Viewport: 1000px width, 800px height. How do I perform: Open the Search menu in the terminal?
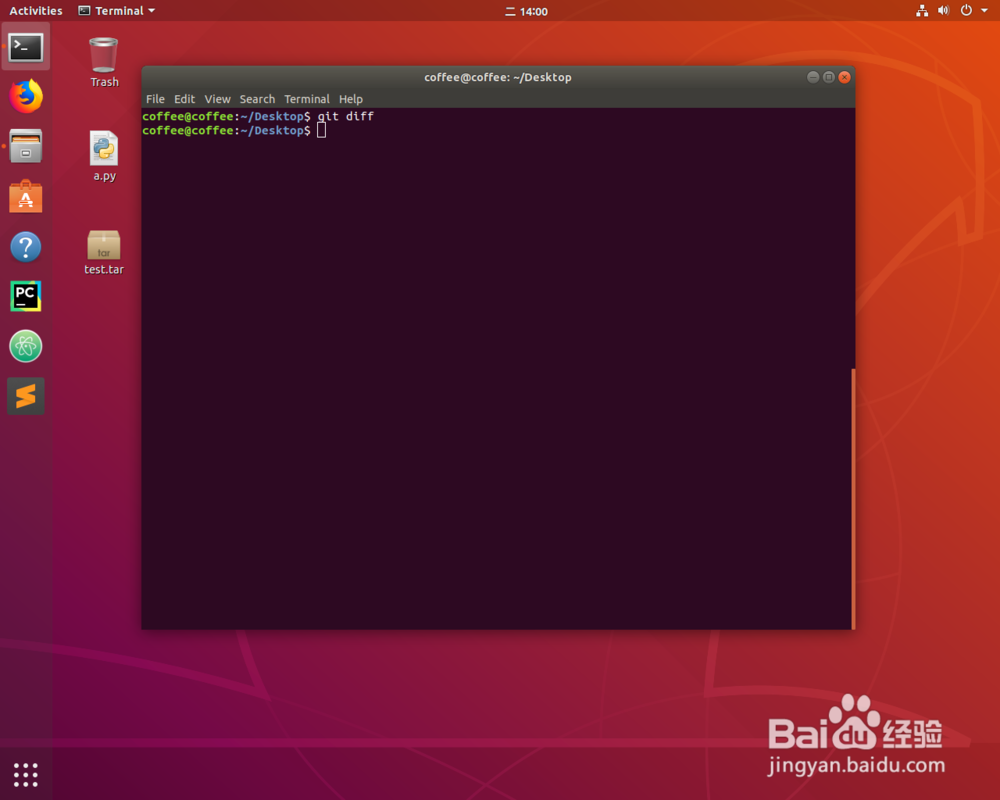tap(257, 99)
